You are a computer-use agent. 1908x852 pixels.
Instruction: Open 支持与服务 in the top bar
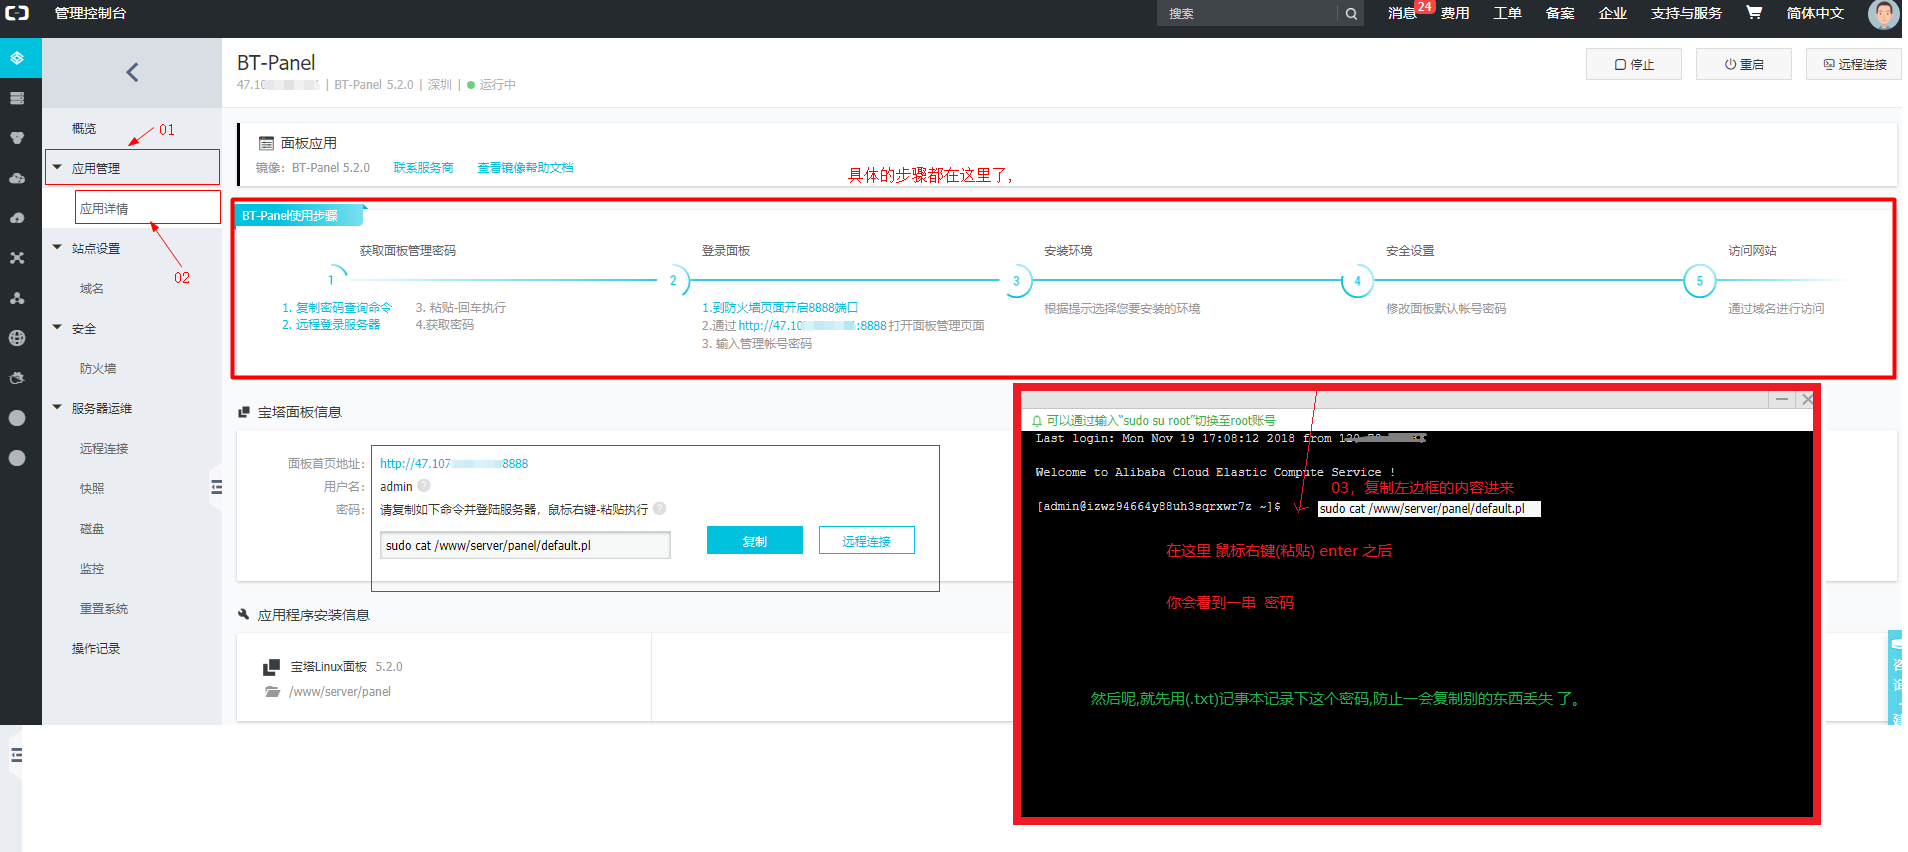click(1686, 13)
